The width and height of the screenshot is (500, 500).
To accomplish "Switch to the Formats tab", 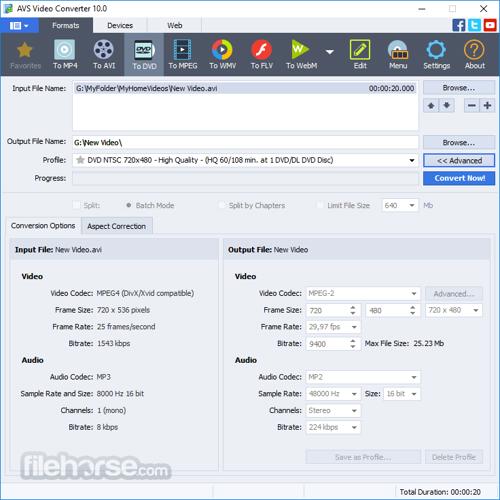I will (x=66, y=25).
